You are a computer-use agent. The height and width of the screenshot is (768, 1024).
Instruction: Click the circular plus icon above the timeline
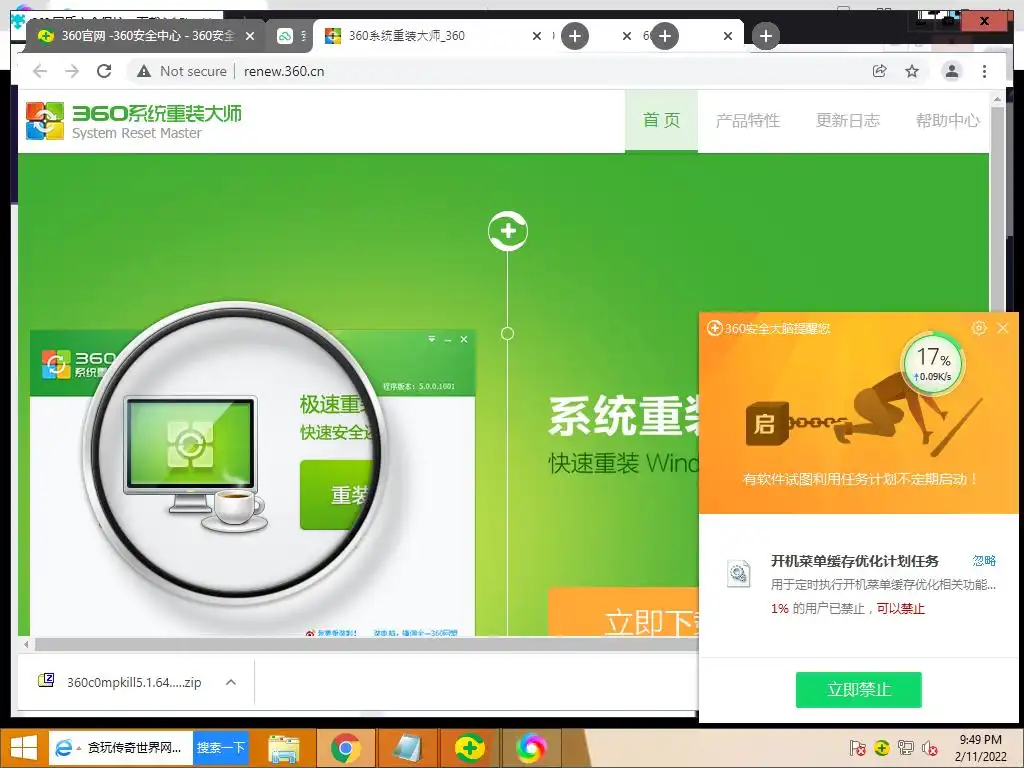[x=507, y=231]
